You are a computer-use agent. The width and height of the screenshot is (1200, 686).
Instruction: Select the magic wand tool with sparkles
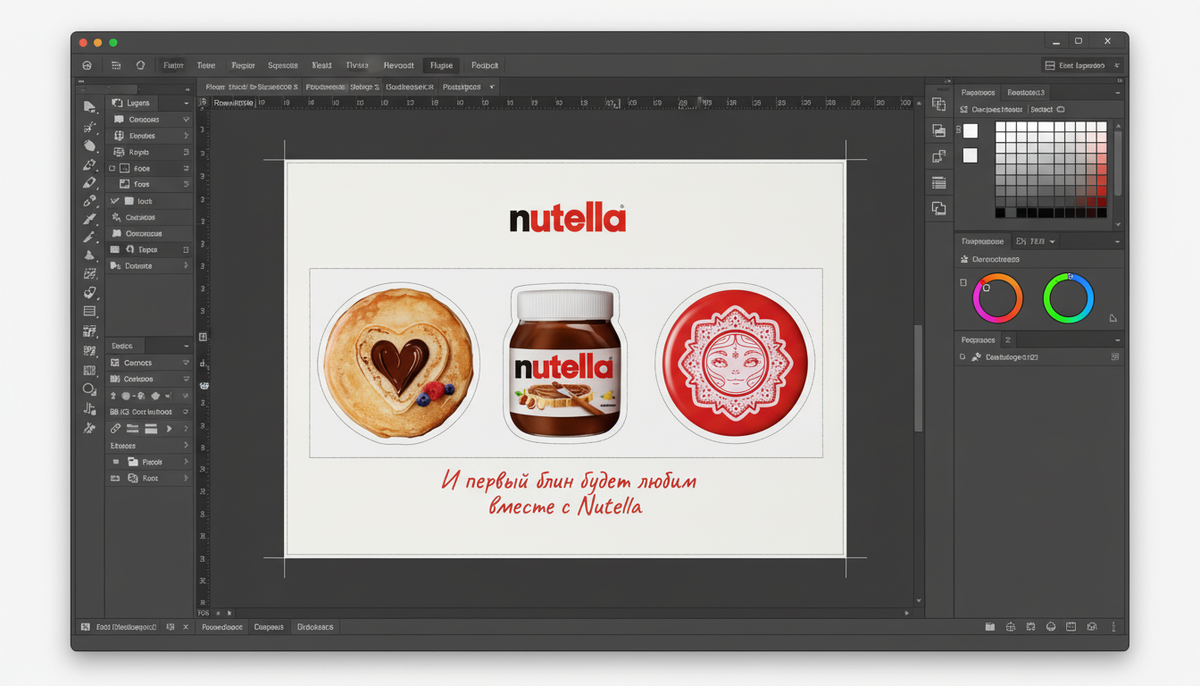[89, 127]
